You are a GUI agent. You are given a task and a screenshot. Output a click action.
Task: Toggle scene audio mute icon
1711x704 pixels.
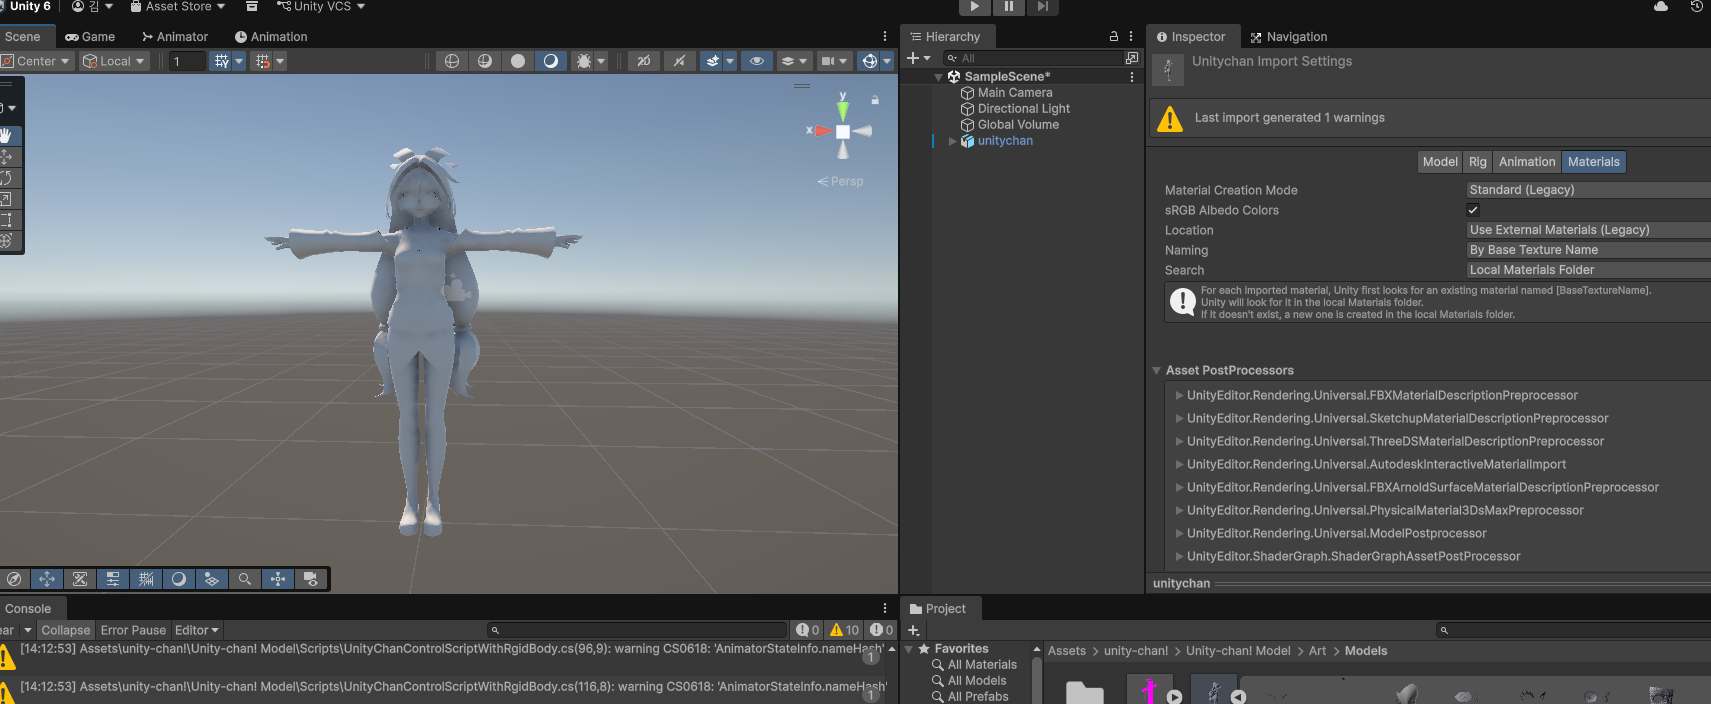(679, 61)
